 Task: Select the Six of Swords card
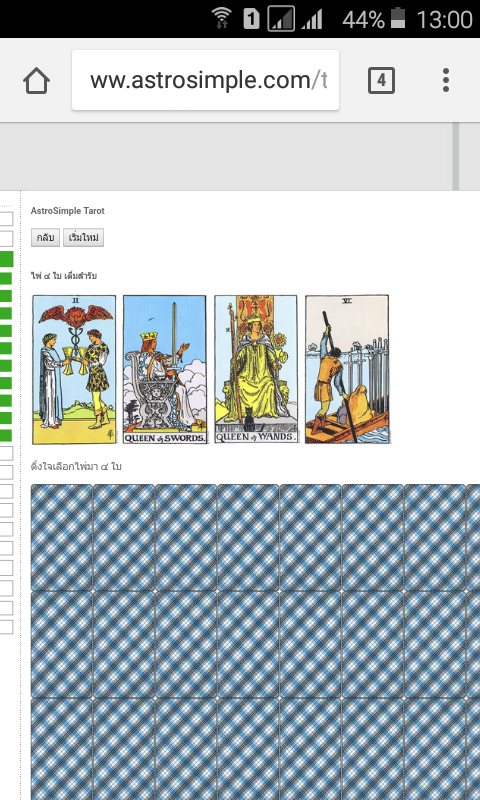point(347,369)
